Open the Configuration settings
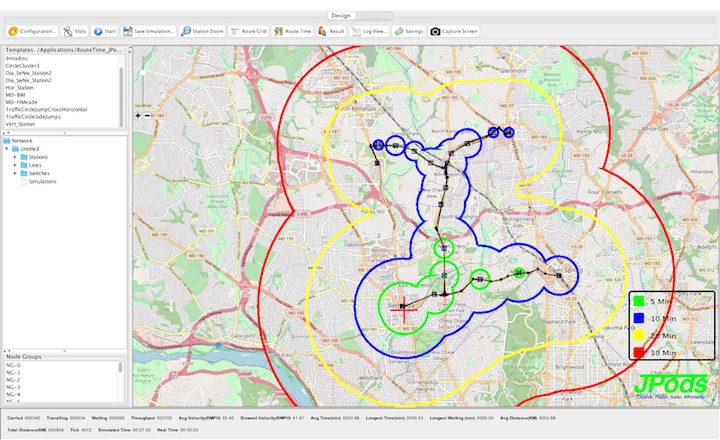Screen dimensions: 720x440 [31, 31]
